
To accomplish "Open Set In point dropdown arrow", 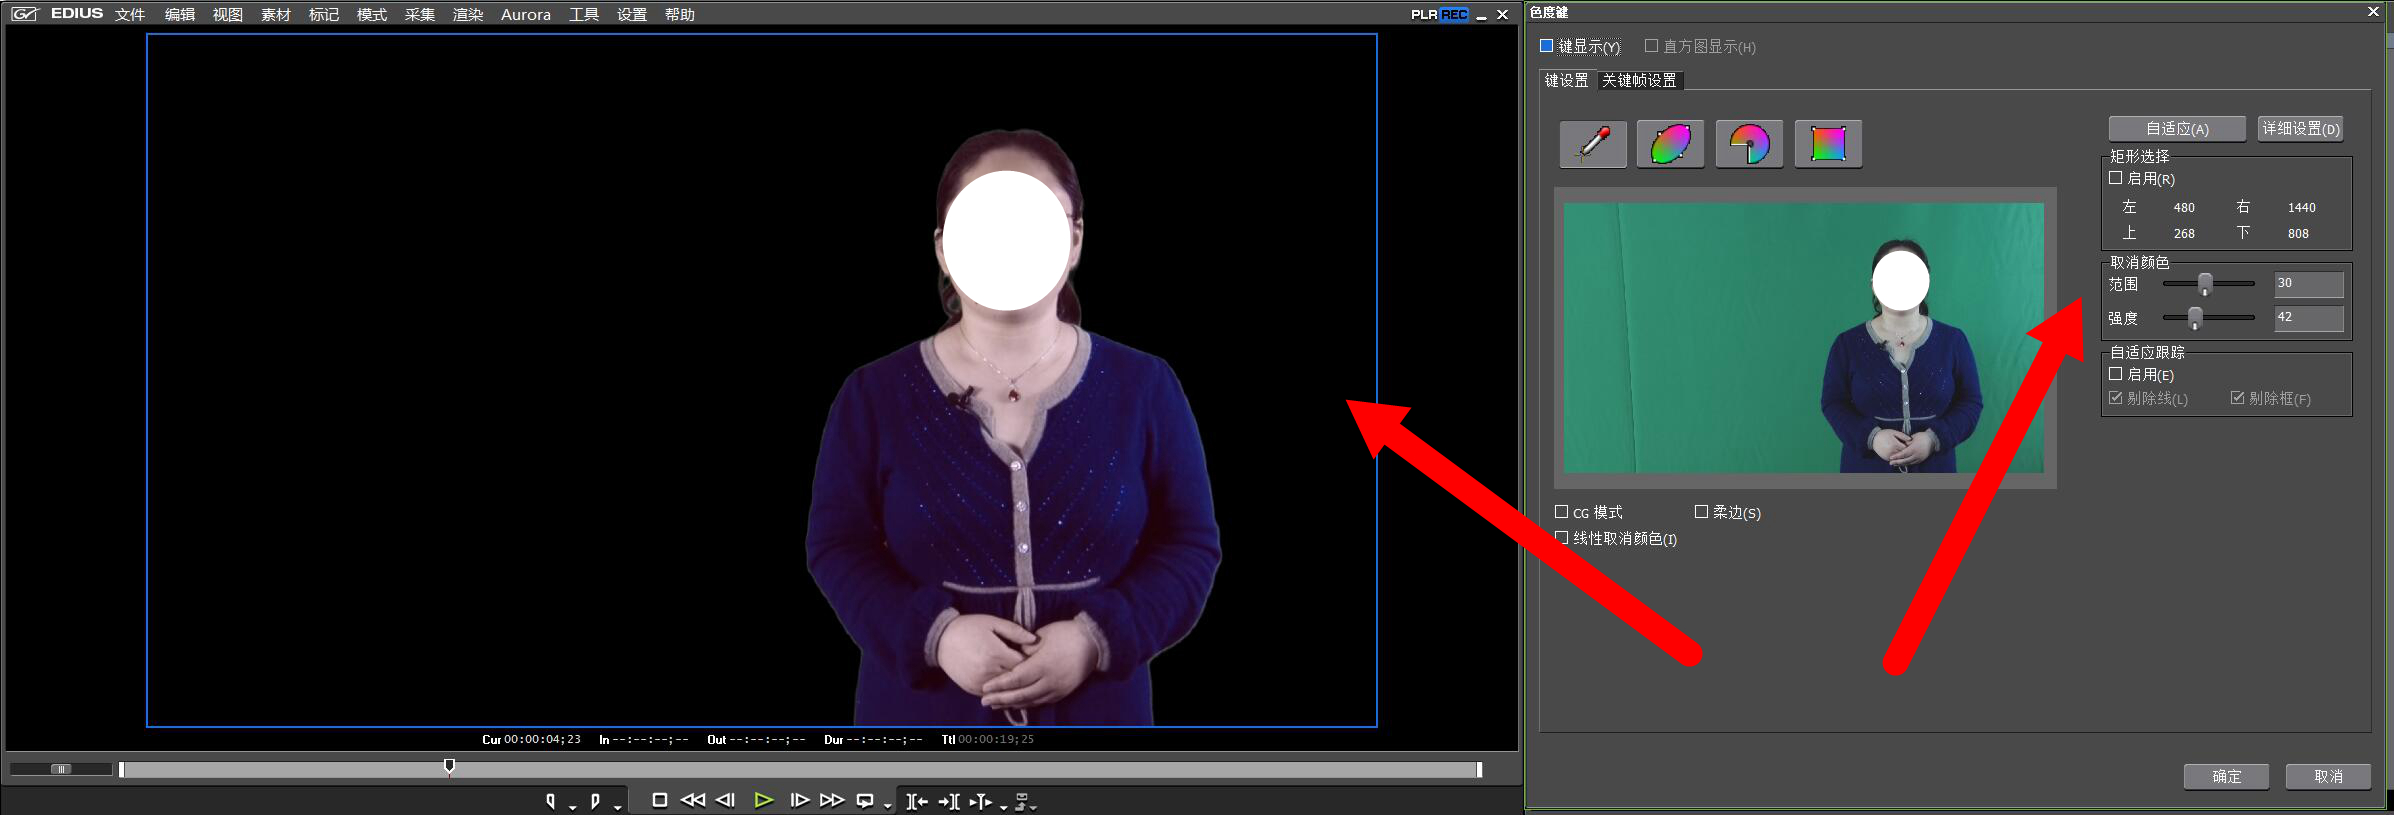I will click(x=572, y=806).
